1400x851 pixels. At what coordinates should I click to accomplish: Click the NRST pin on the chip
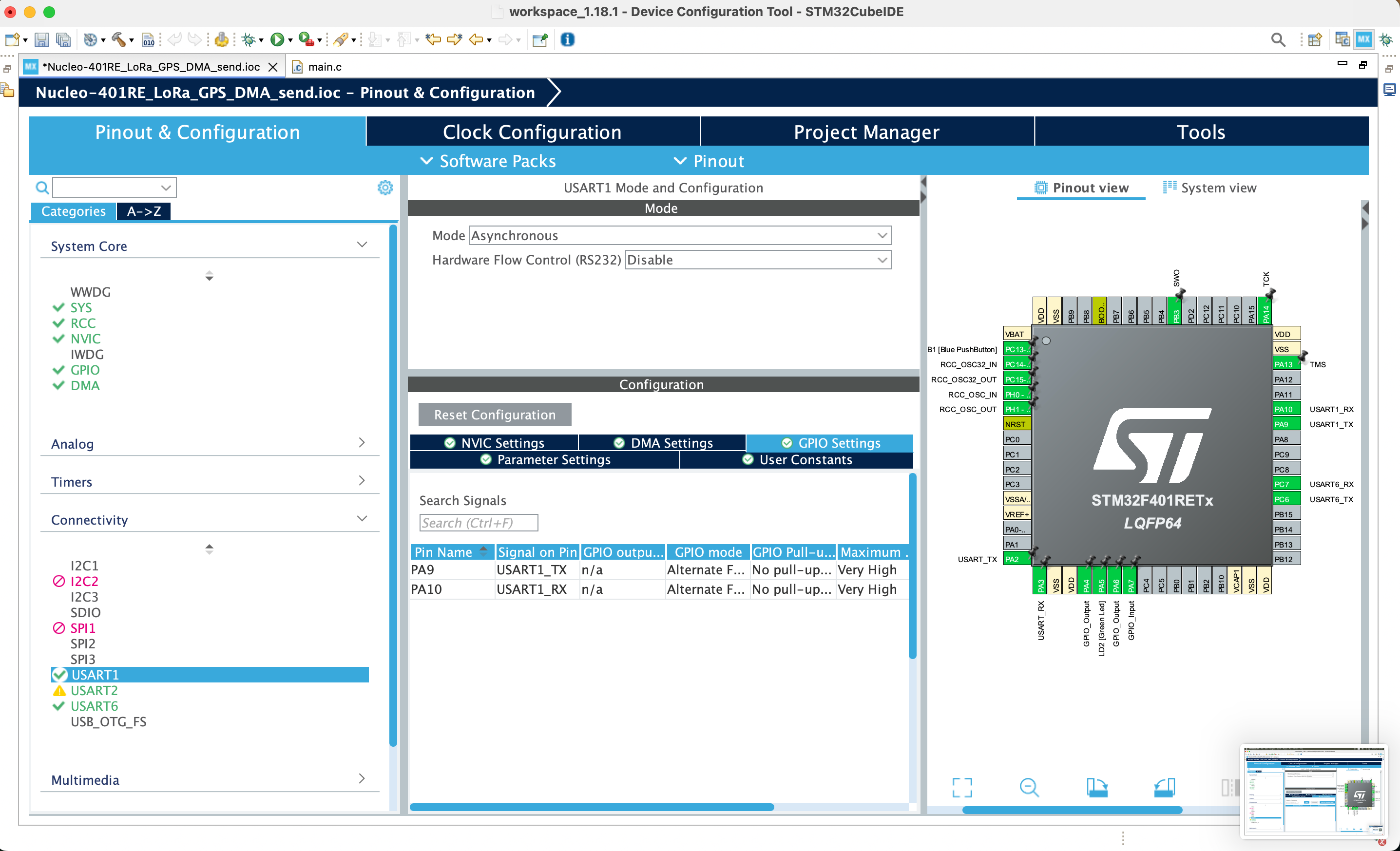[x=1016, y=424]
